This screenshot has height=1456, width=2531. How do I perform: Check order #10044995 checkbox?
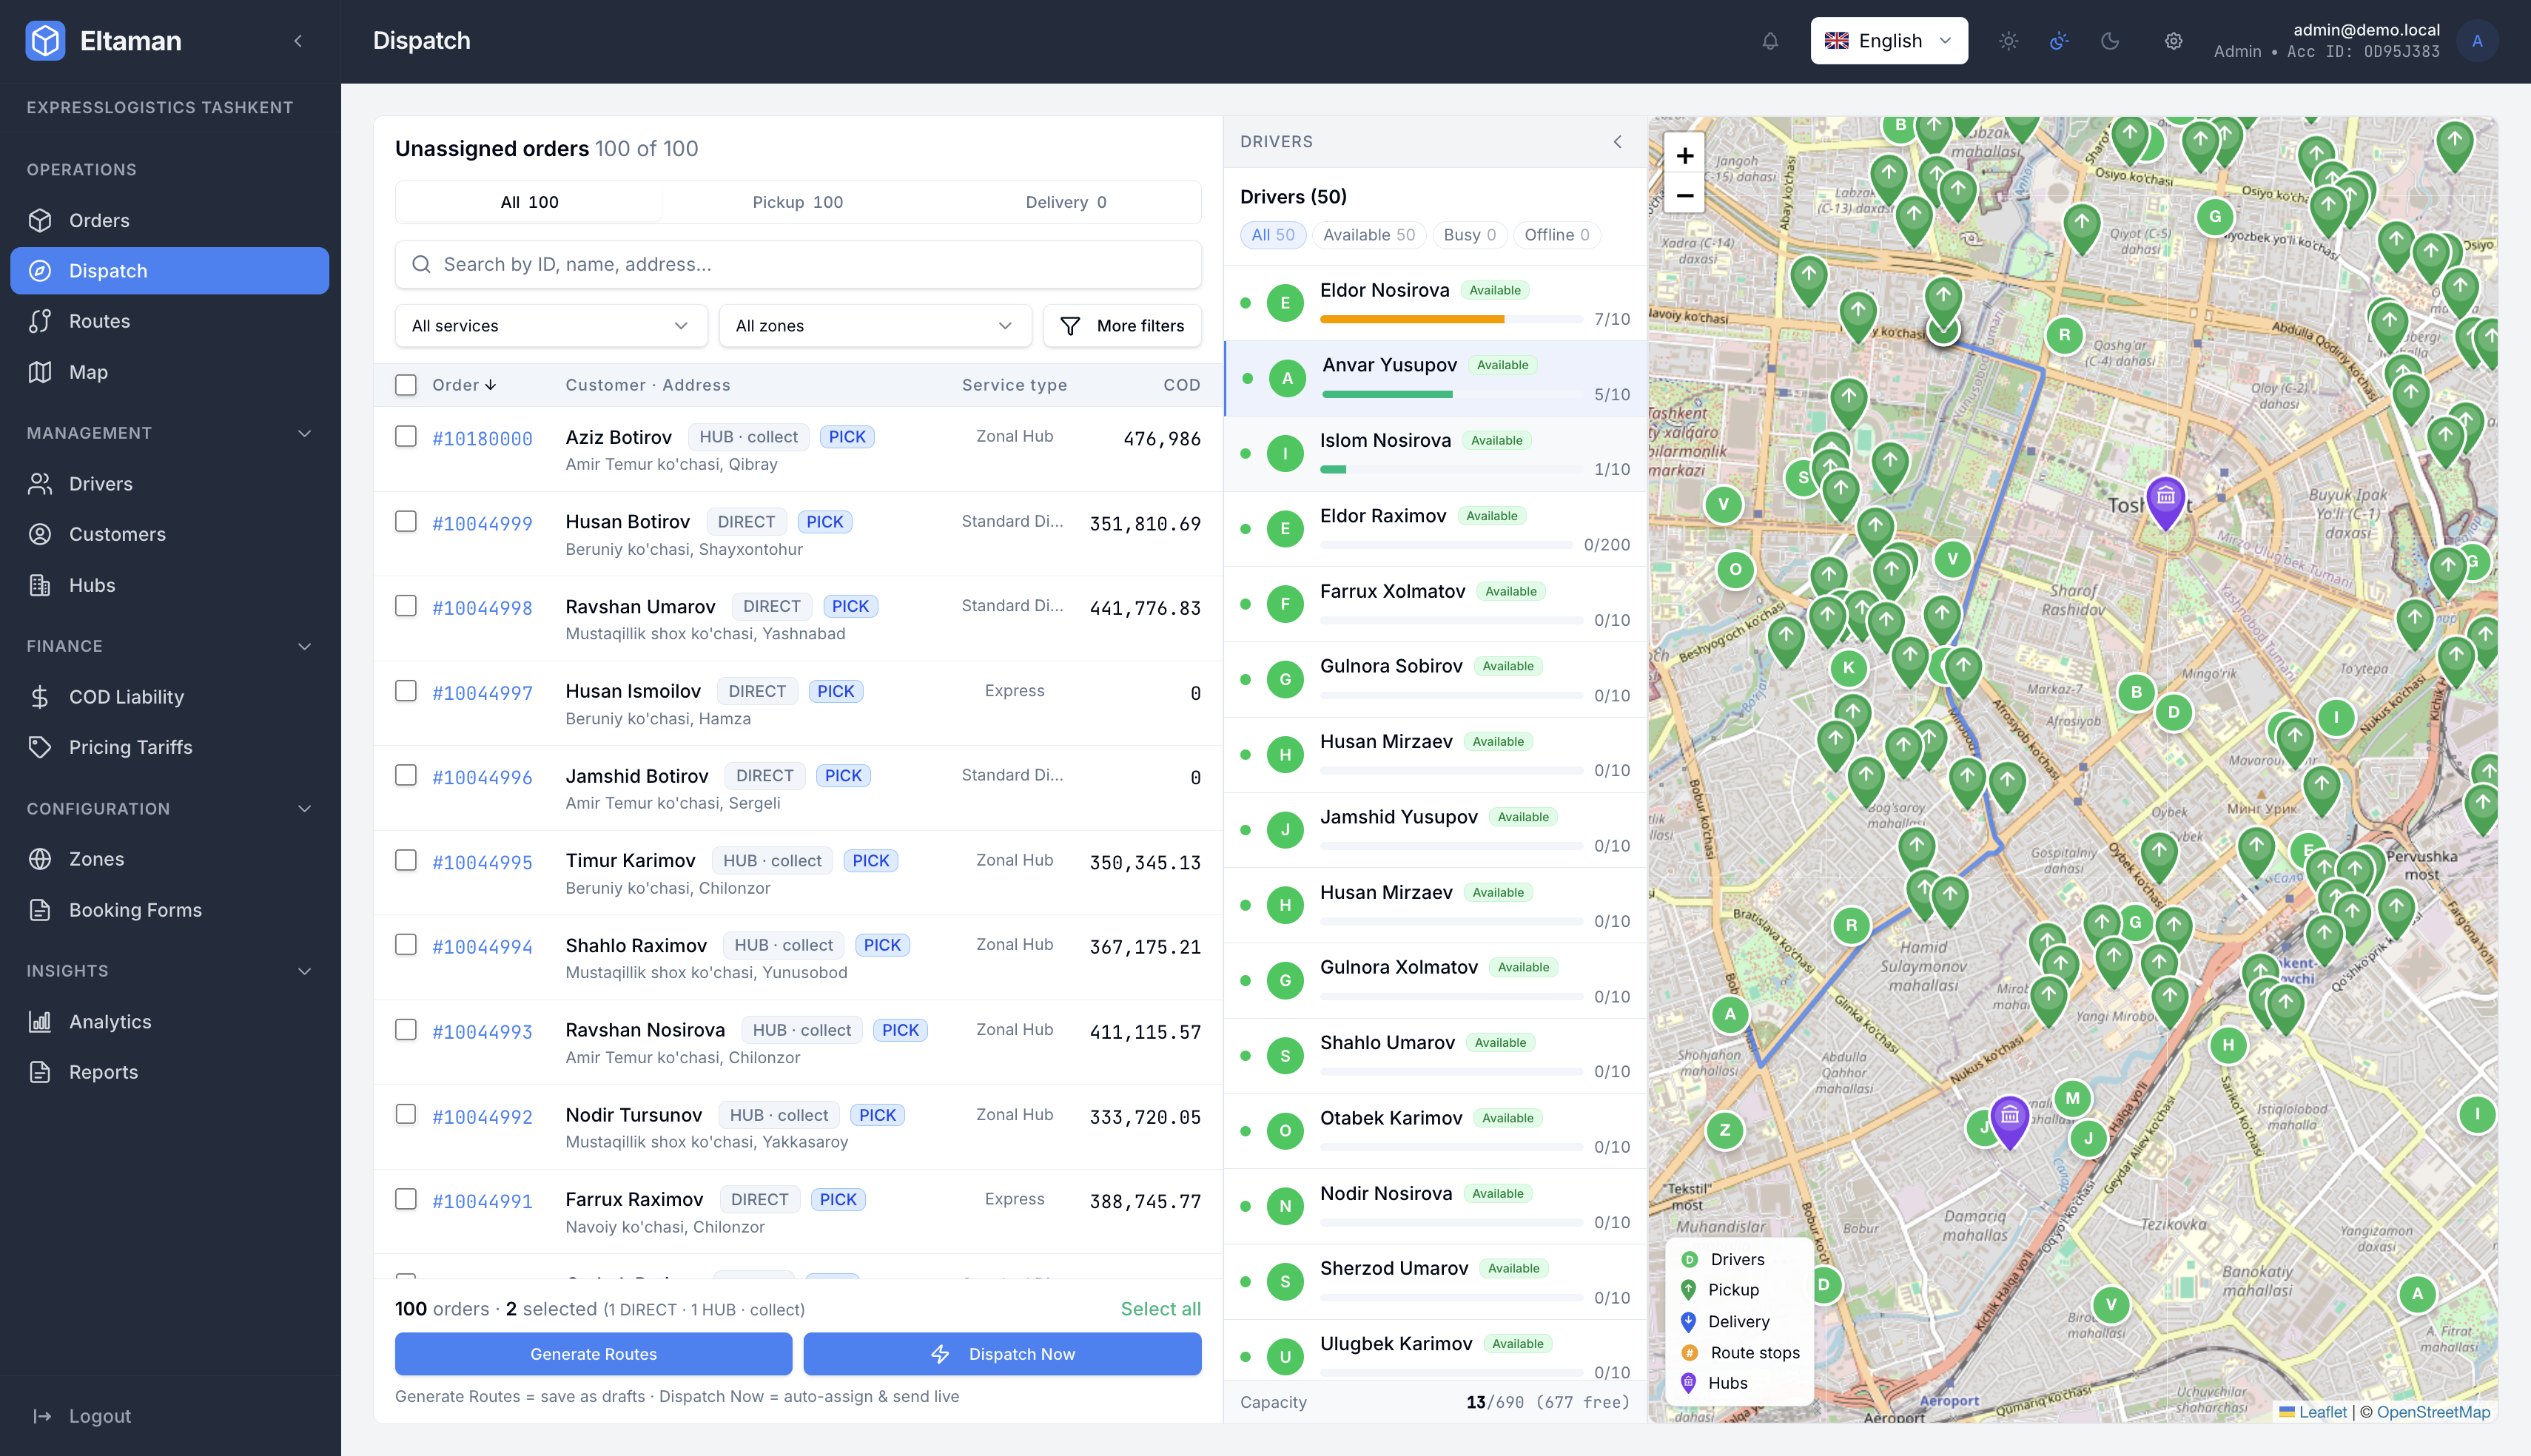point(406,860)
